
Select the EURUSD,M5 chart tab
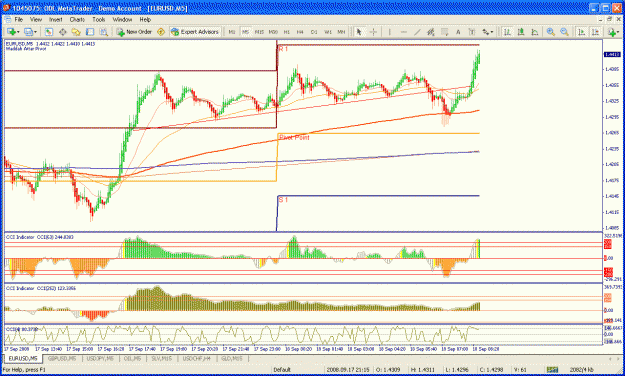point(23,358)
